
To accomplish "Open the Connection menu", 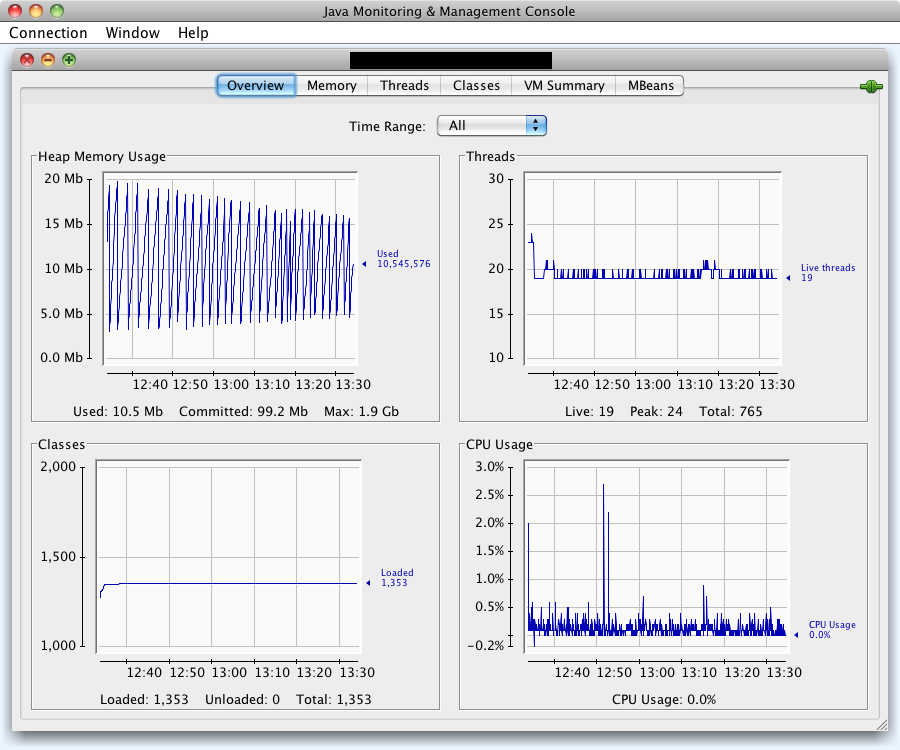I will point(48,33).
